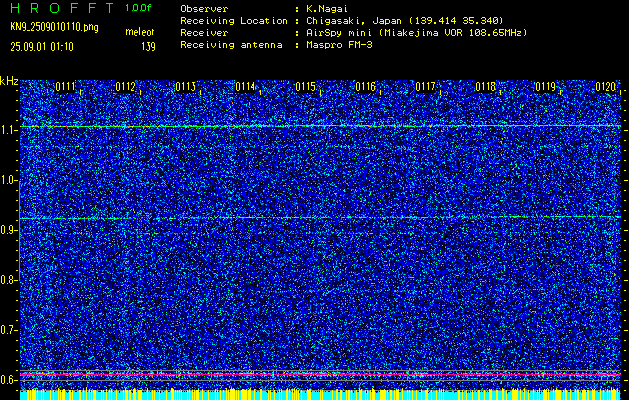The image size is (629, 400).
Task: Click the 0117 time marker
Action: (x=426, y=87)
